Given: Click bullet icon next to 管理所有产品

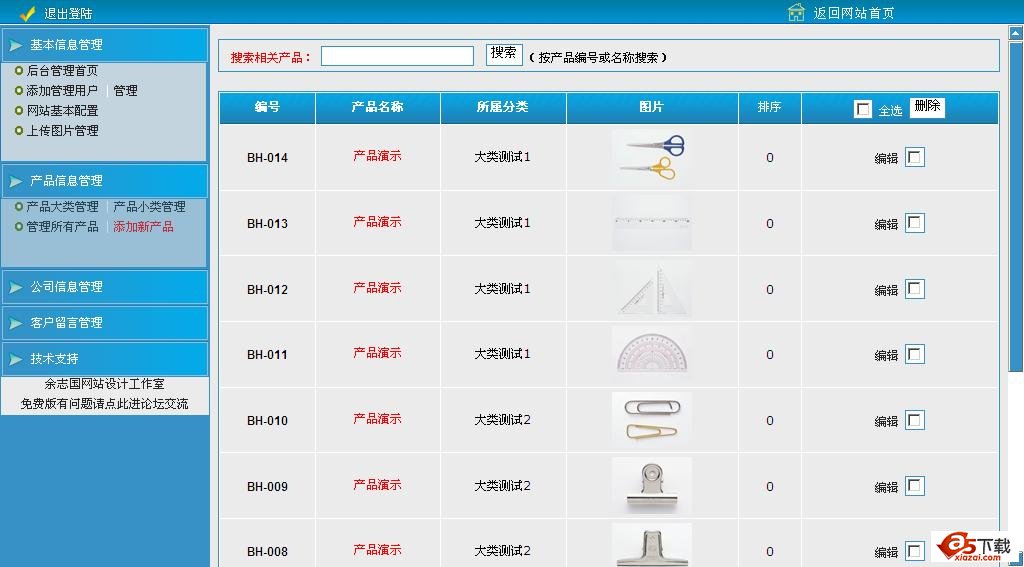Looking at the screenshot, I should coord(18,227).
